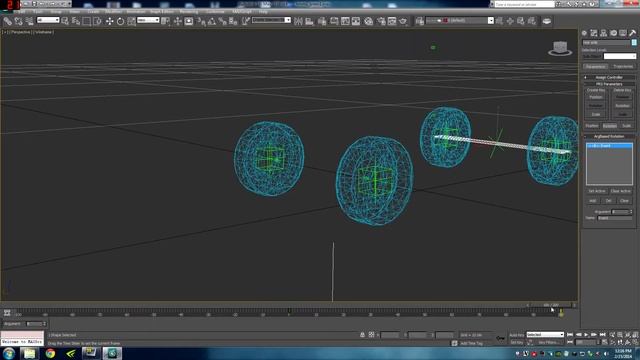Activate Select and Manipulate tool
640x360 pixels.
(x=178, y=21)
